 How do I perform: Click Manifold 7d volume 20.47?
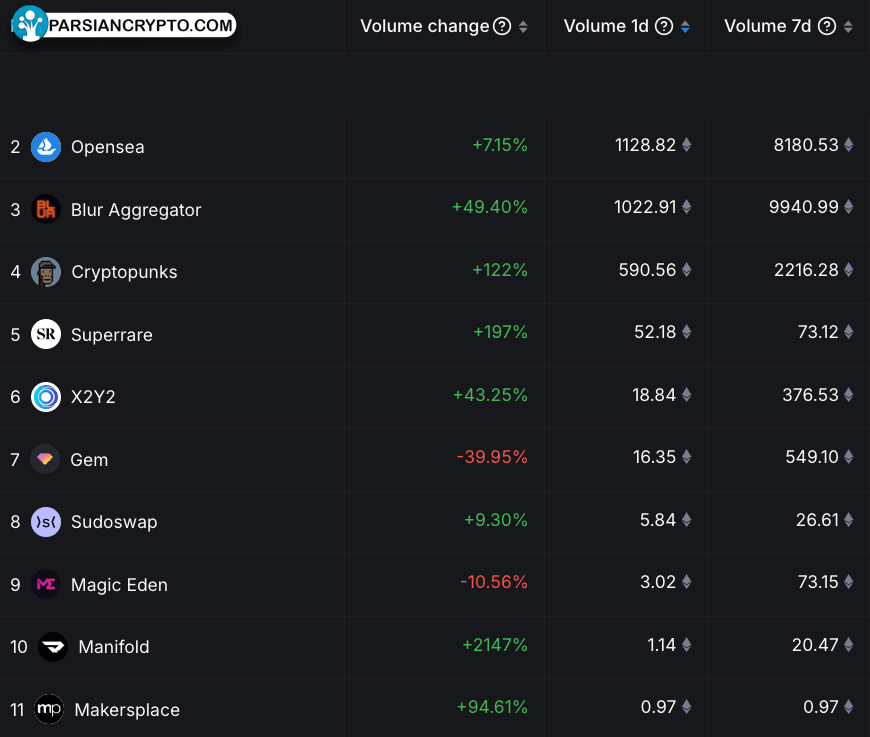[816, 644]
